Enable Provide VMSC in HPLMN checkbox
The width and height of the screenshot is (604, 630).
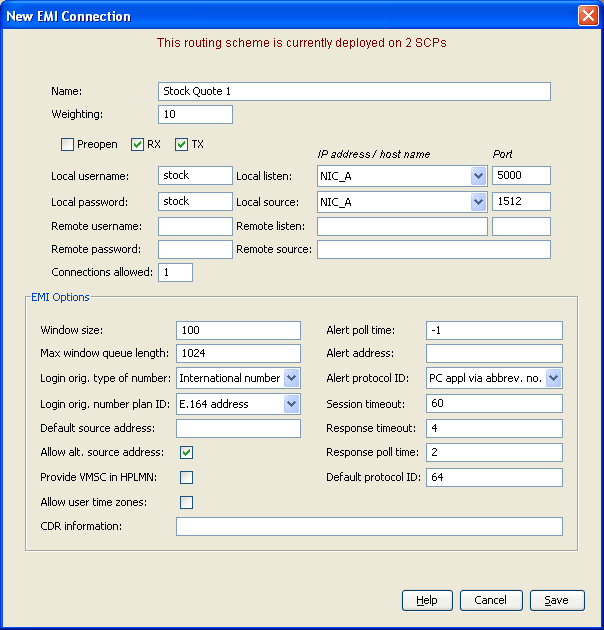coord(186,477)
